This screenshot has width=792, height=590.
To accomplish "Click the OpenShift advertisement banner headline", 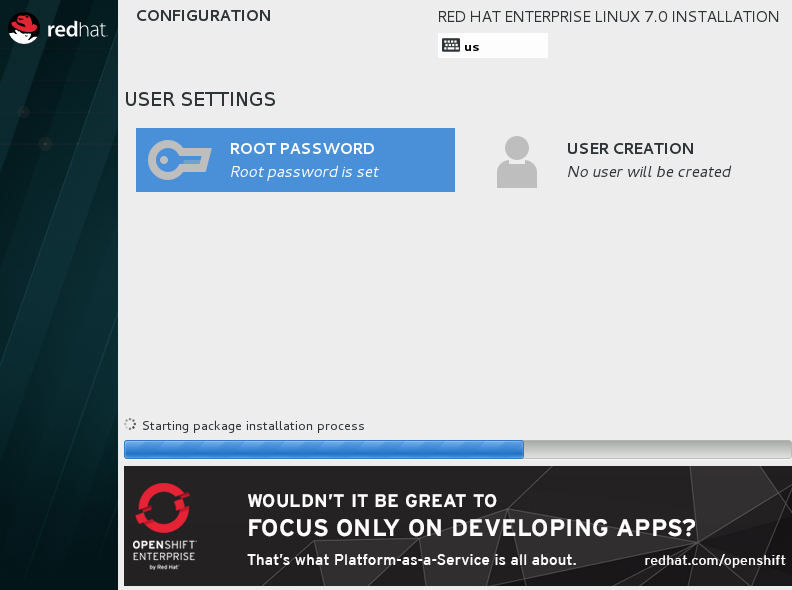I will 471,515.
